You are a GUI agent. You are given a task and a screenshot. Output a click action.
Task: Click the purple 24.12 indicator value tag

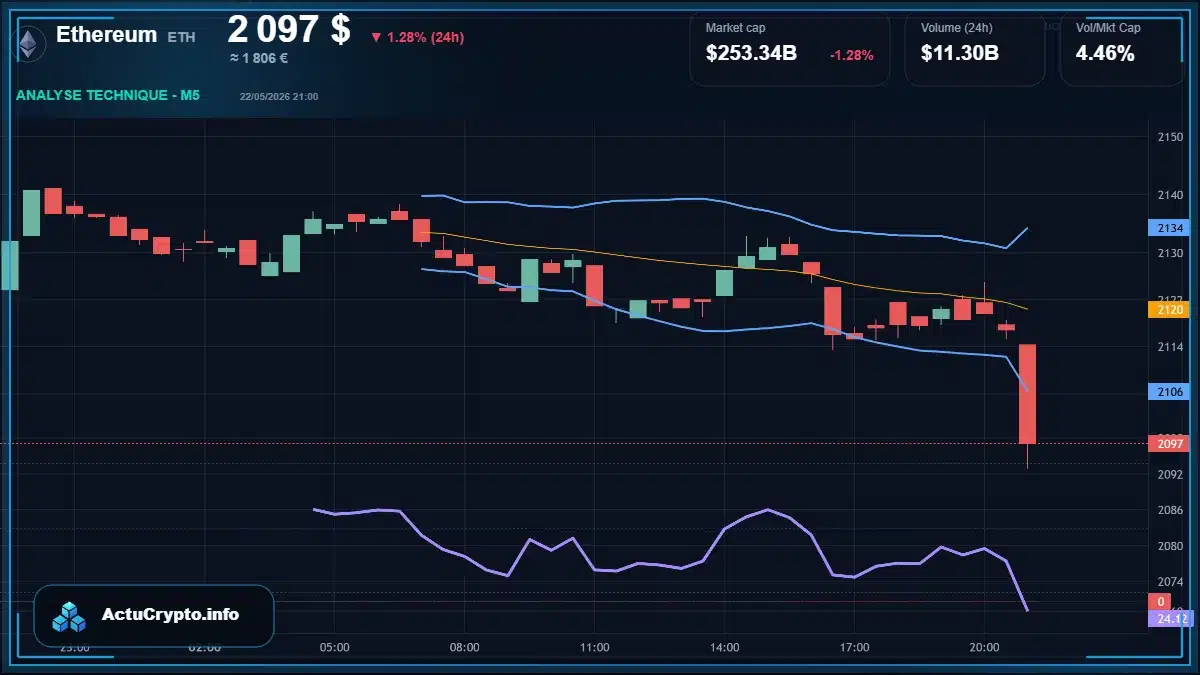1170,618
